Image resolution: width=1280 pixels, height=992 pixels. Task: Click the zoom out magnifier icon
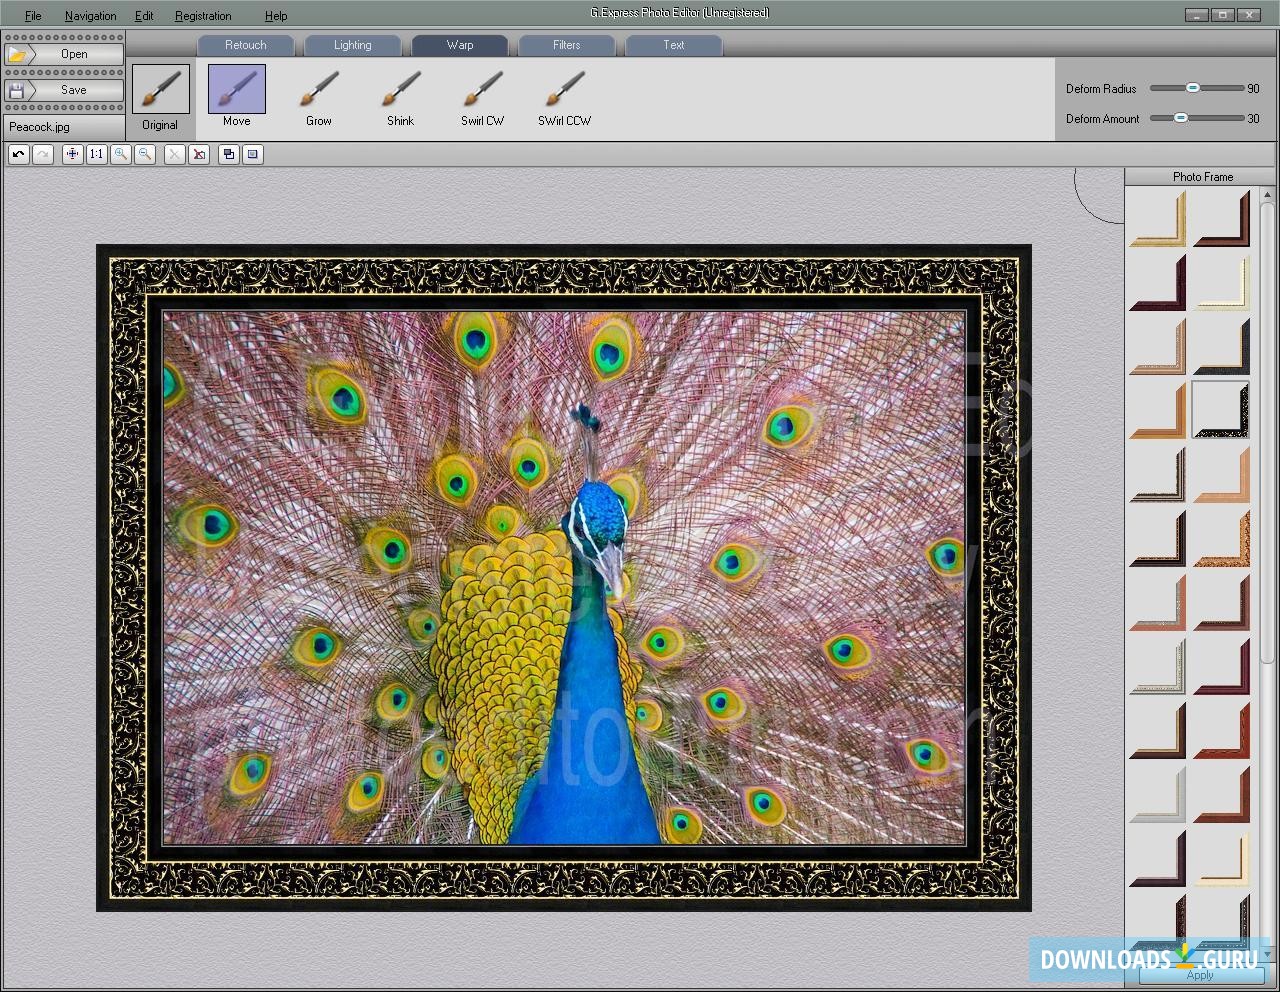[145, 154]
